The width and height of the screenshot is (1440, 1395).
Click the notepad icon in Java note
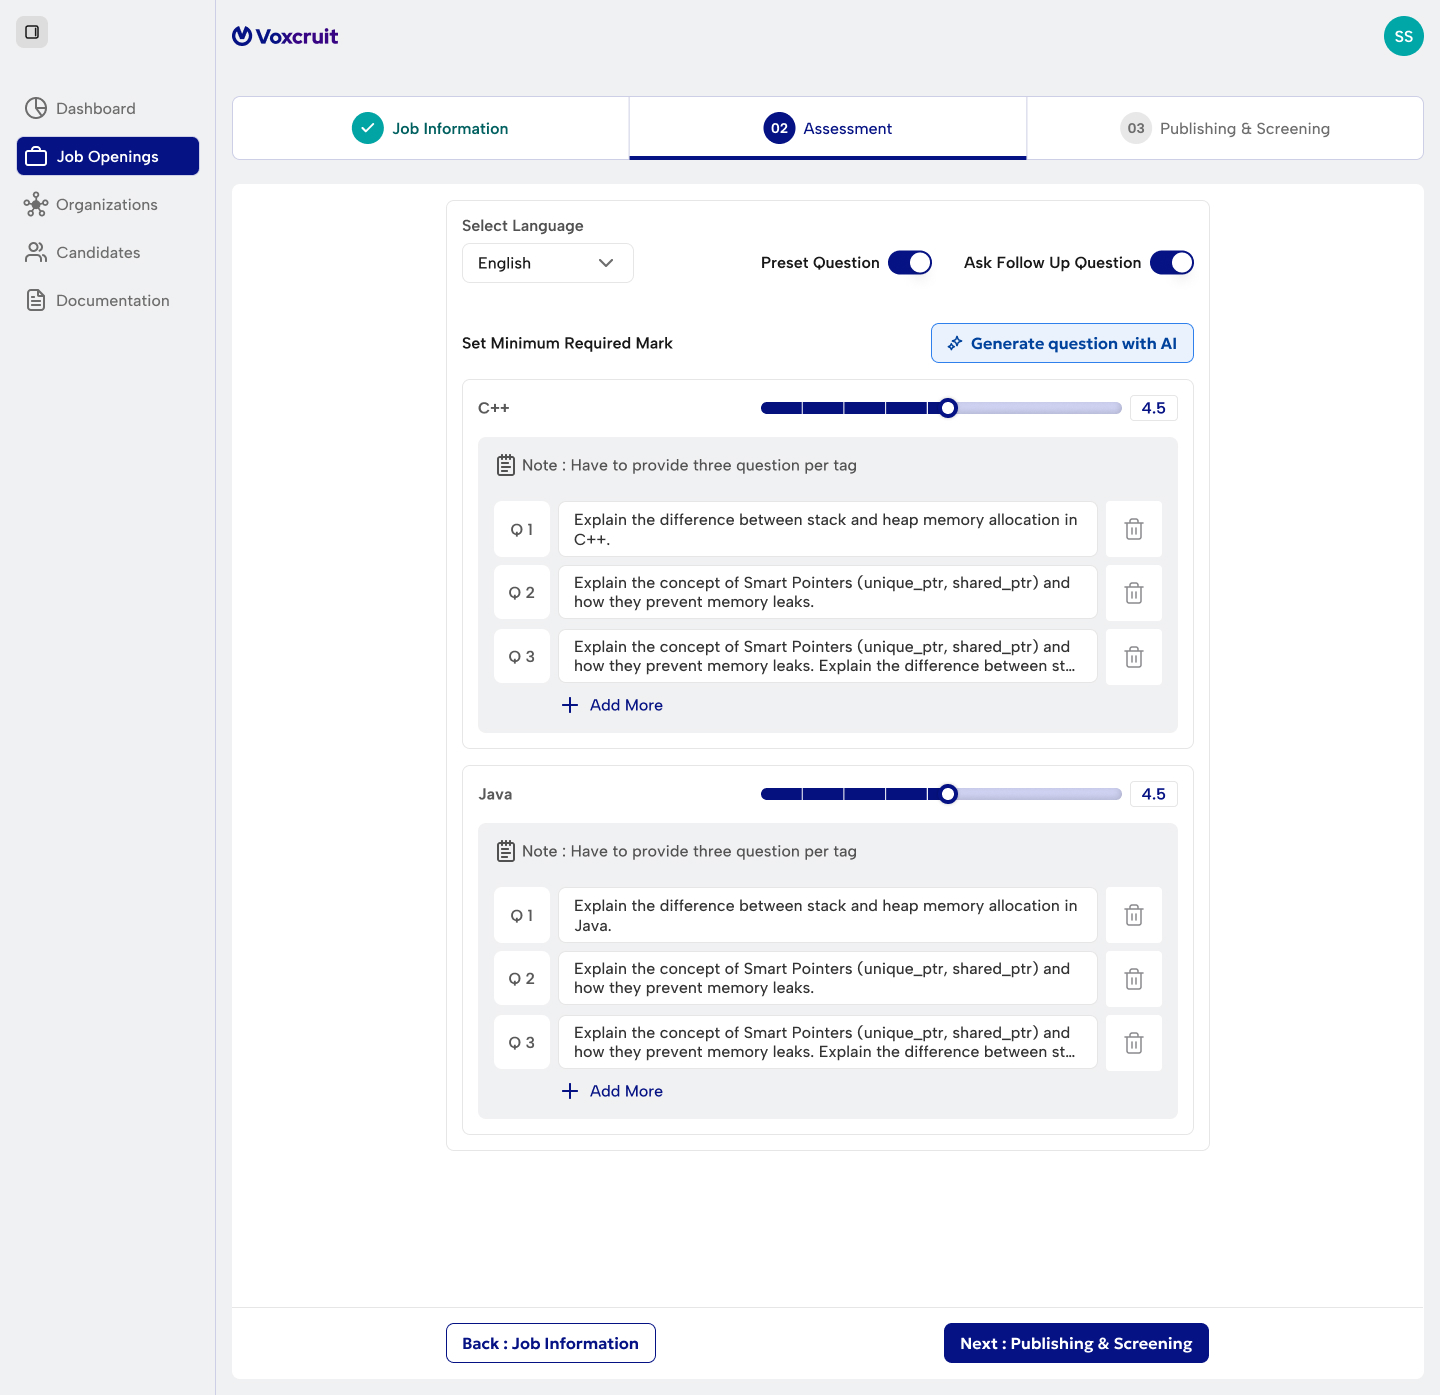[506, 851]
